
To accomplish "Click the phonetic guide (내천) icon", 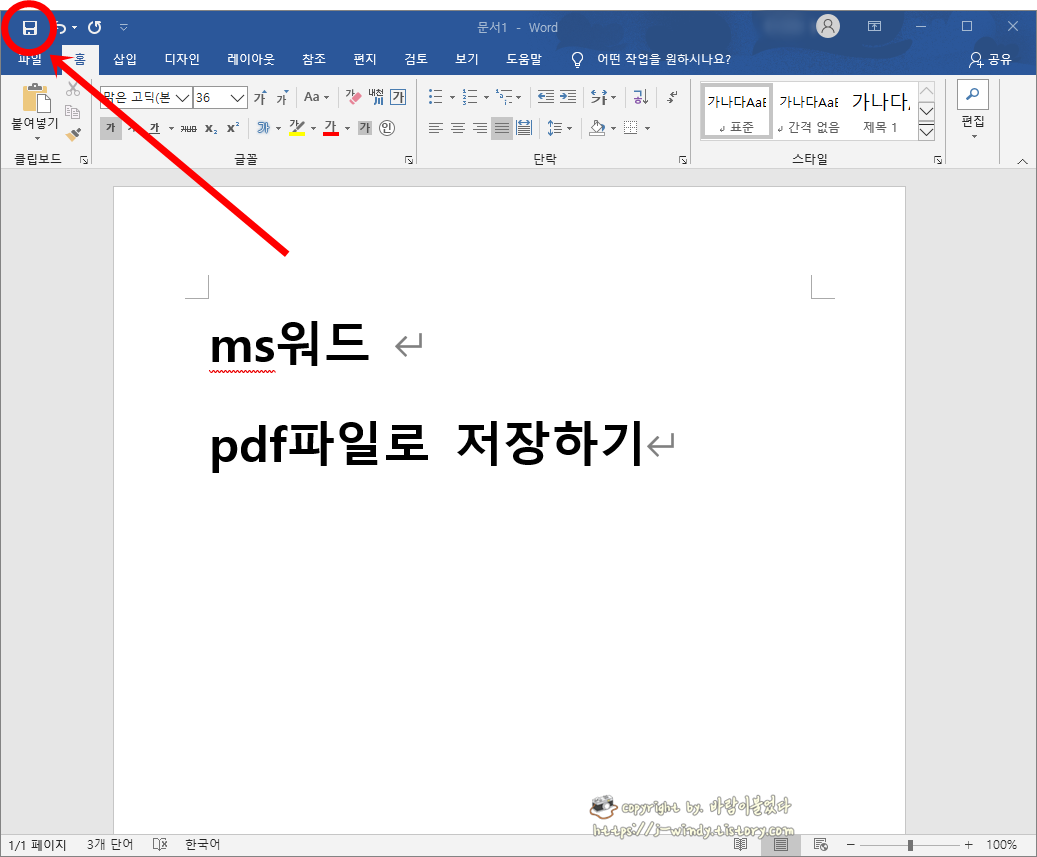I will (376, 97).
